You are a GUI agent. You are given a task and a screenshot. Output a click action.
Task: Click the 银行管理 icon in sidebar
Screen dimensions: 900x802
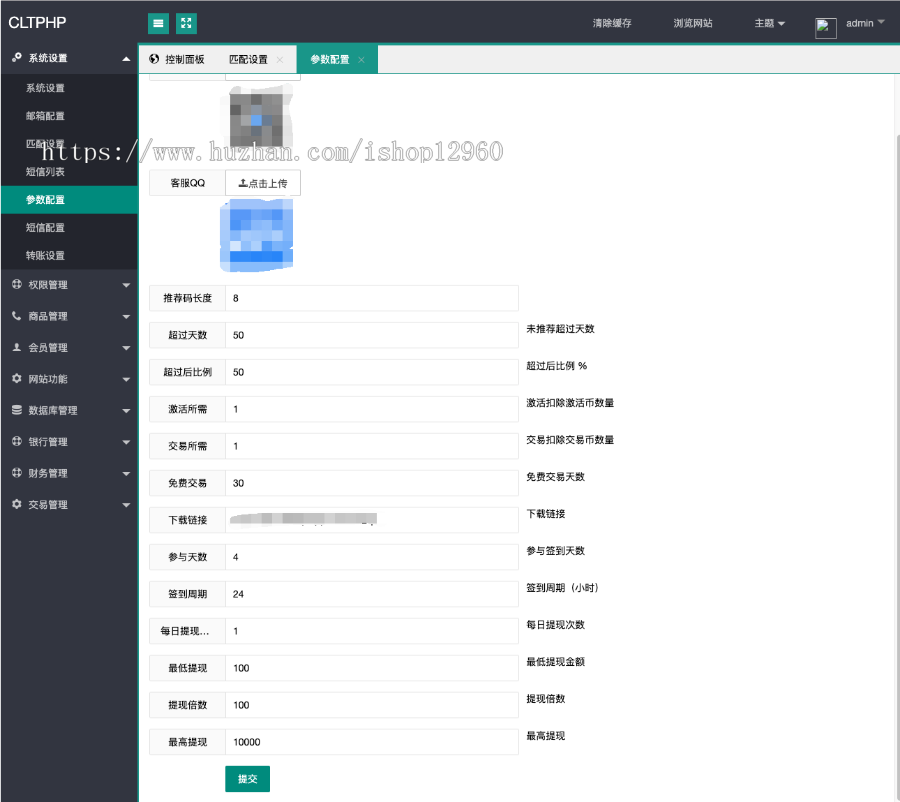click(17, 441)
